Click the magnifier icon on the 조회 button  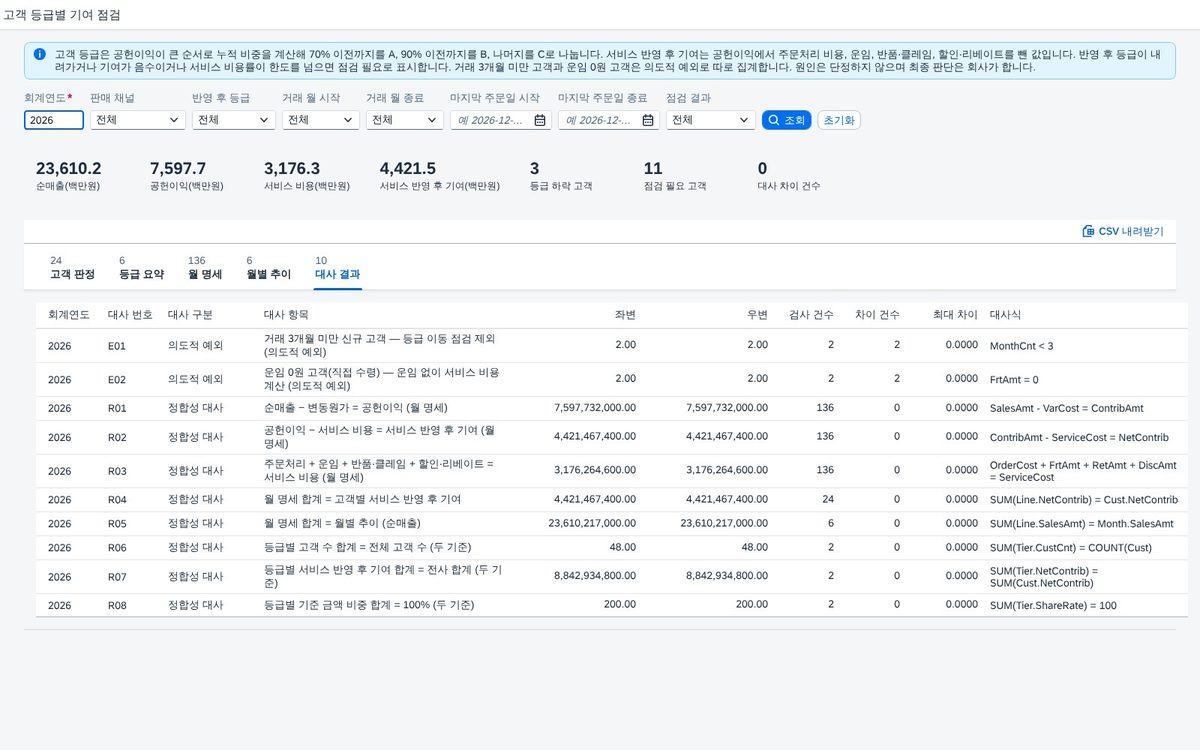click(x=773, y=120)
